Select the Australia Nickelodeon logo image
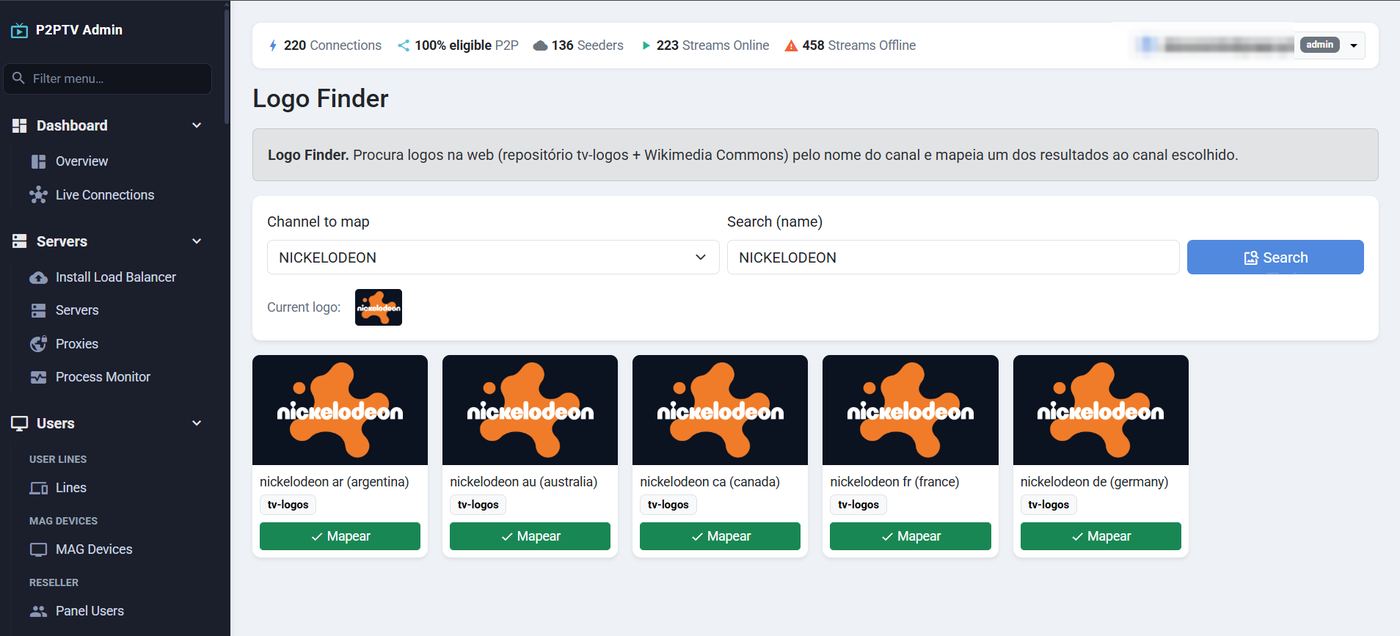Viewport: 1400px width, 636px height. pyautogui.click(x=530, y=410)
